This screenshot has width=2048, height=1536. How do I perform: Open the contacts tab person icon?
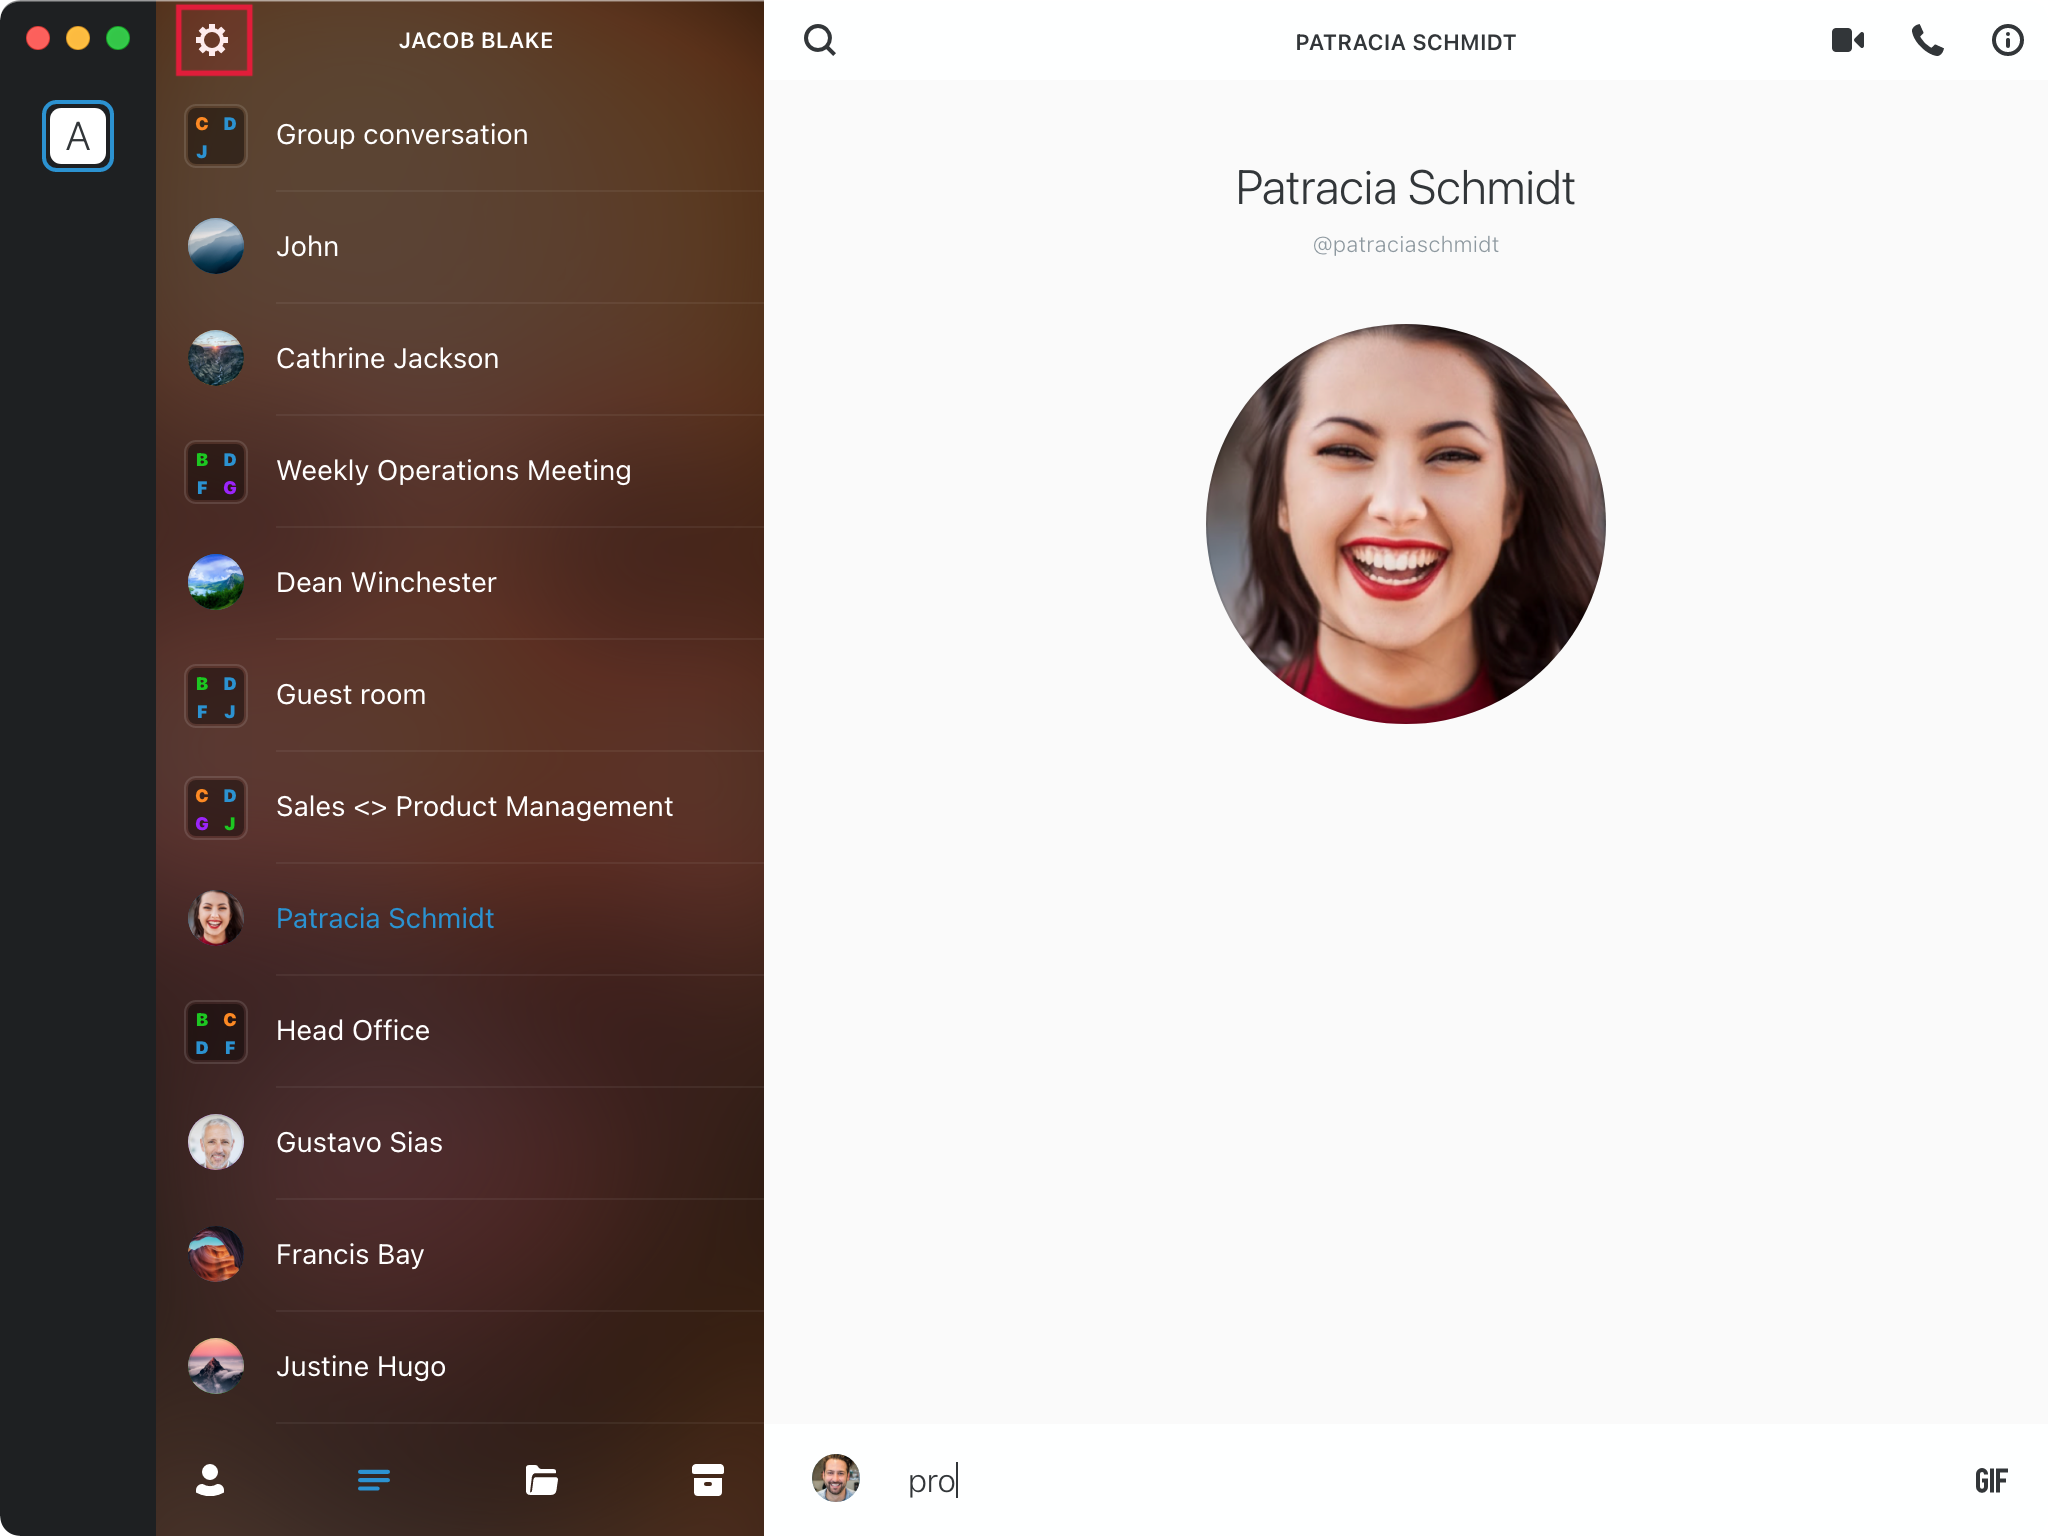click(210, 1480)
